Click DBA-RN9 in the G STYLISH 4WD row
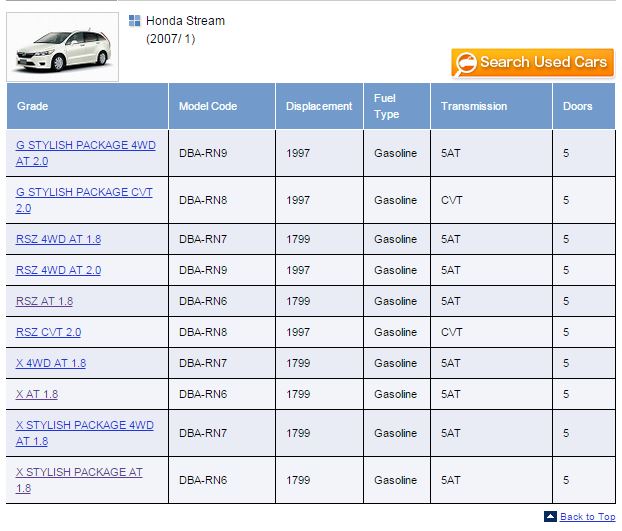This screenshot has width=622, height=531. pyautogui.click(x=203, y=153)
